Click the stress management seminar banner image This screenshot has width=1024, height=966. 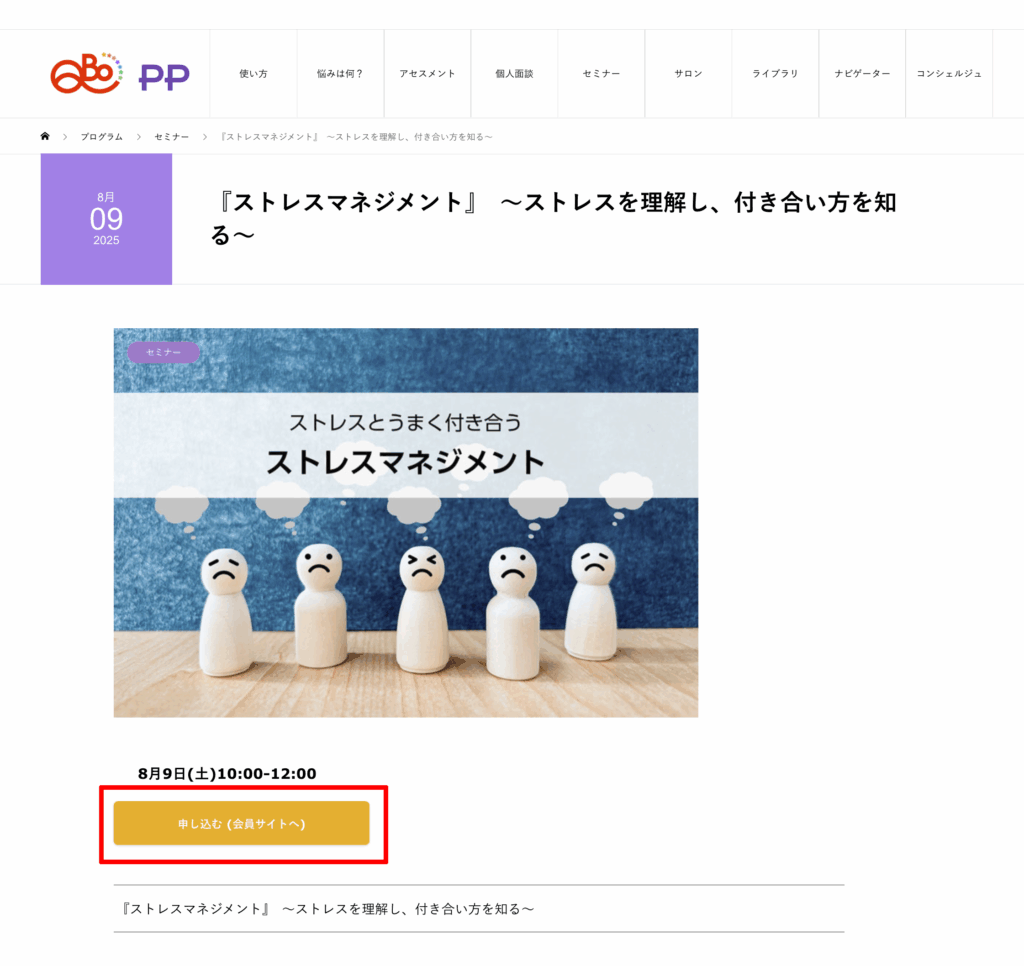406,523
